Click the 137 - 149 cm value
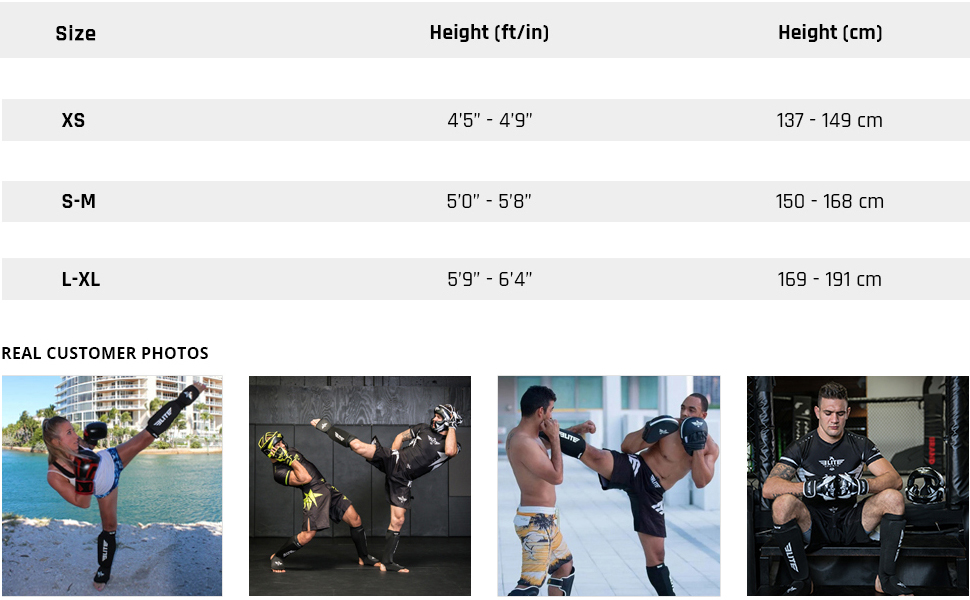Viewport: 970px width, 600px height. (x=829, y=120)
